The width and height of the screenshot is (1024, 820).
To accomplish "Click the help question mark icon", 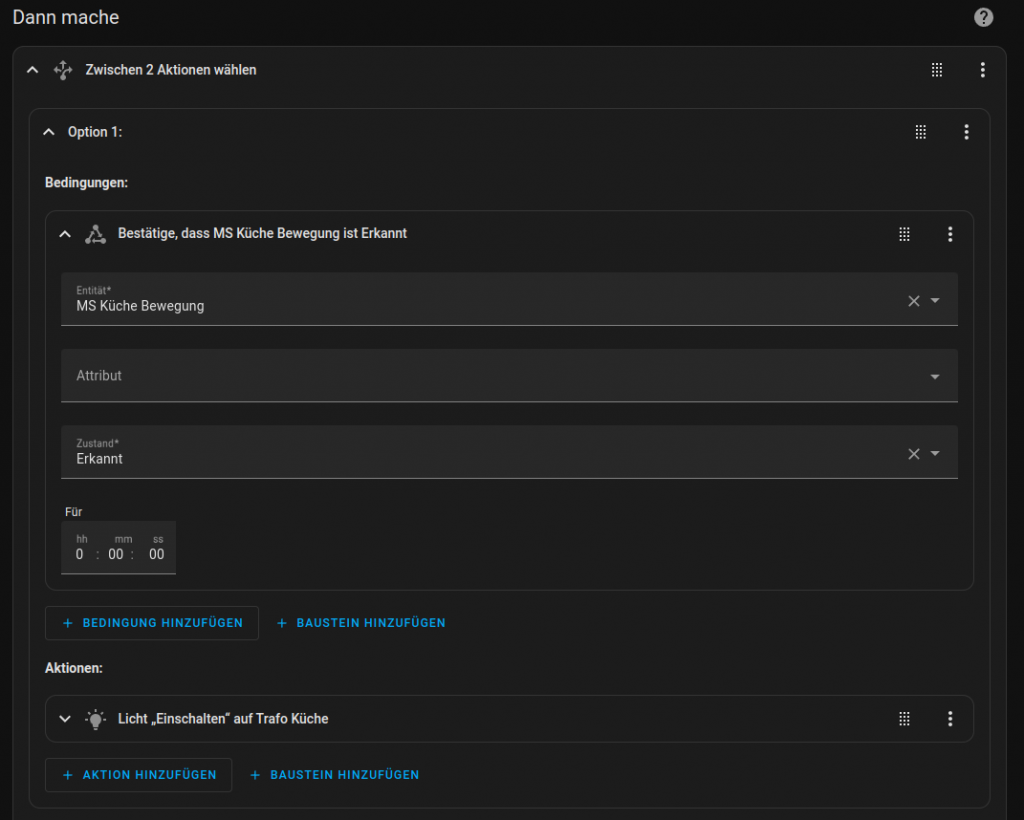I will (x=983, y=18).
